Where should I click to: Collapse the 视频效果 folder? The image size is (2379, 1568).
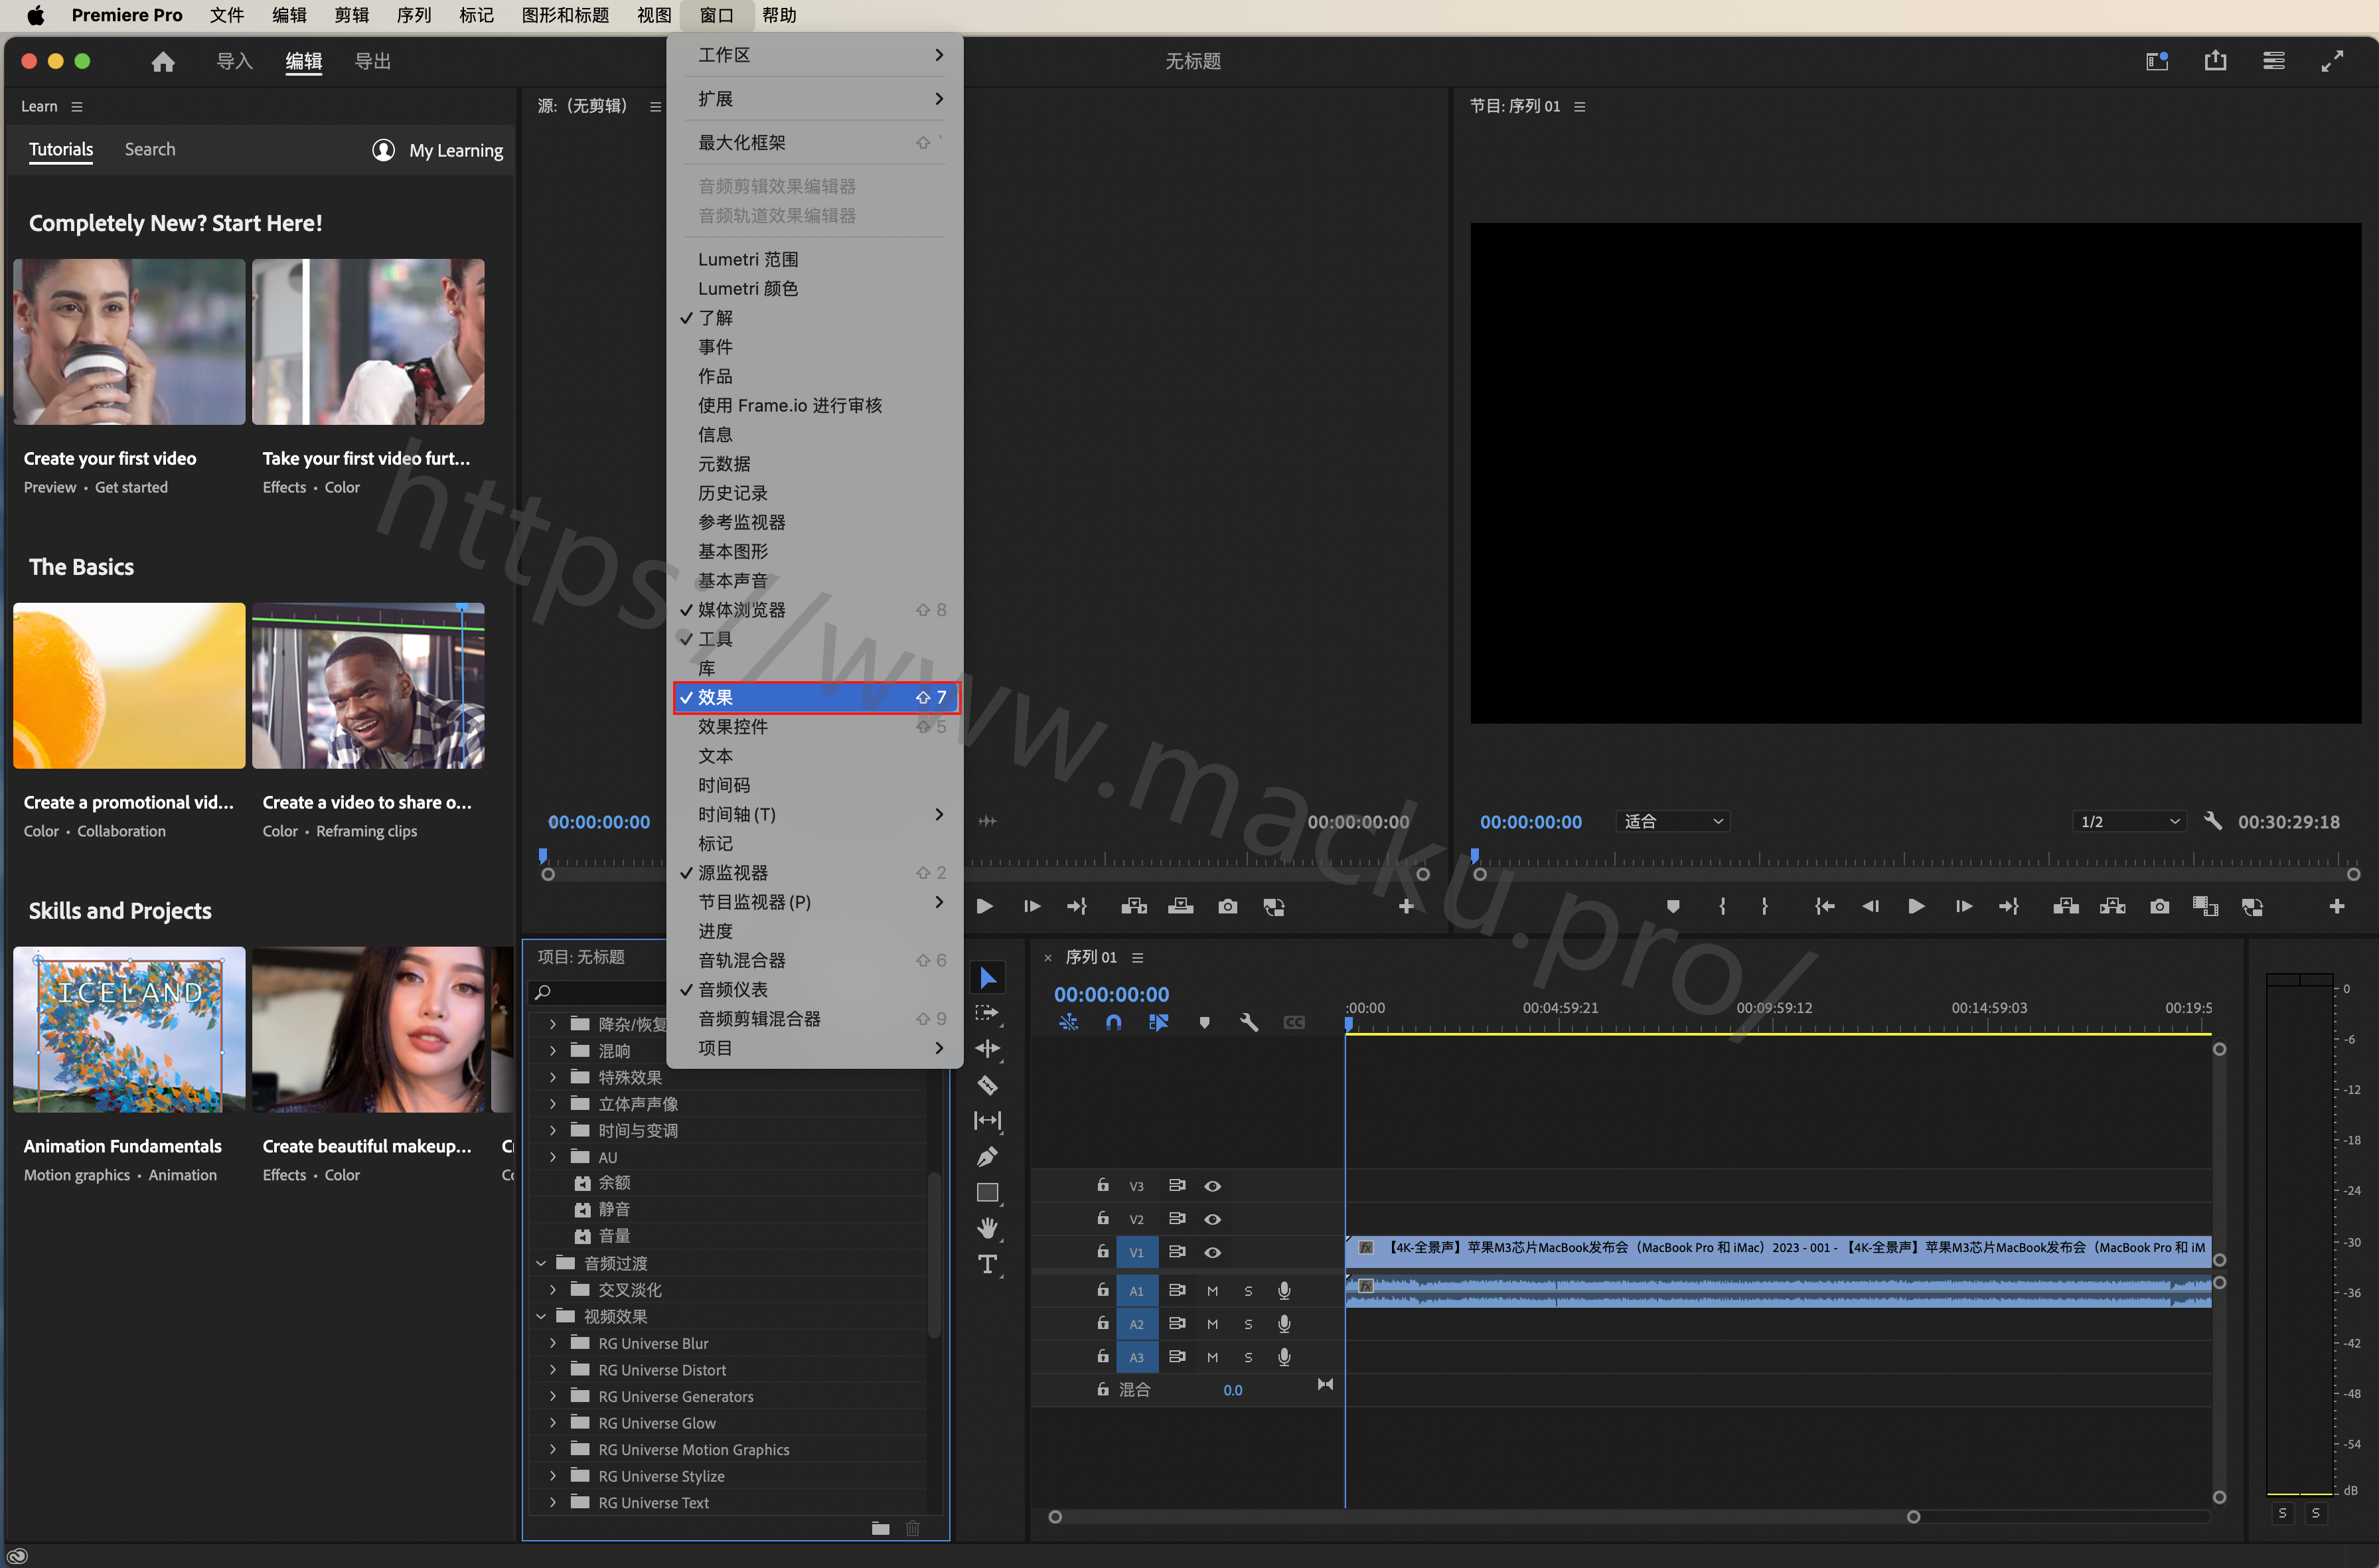[541, 1316]
